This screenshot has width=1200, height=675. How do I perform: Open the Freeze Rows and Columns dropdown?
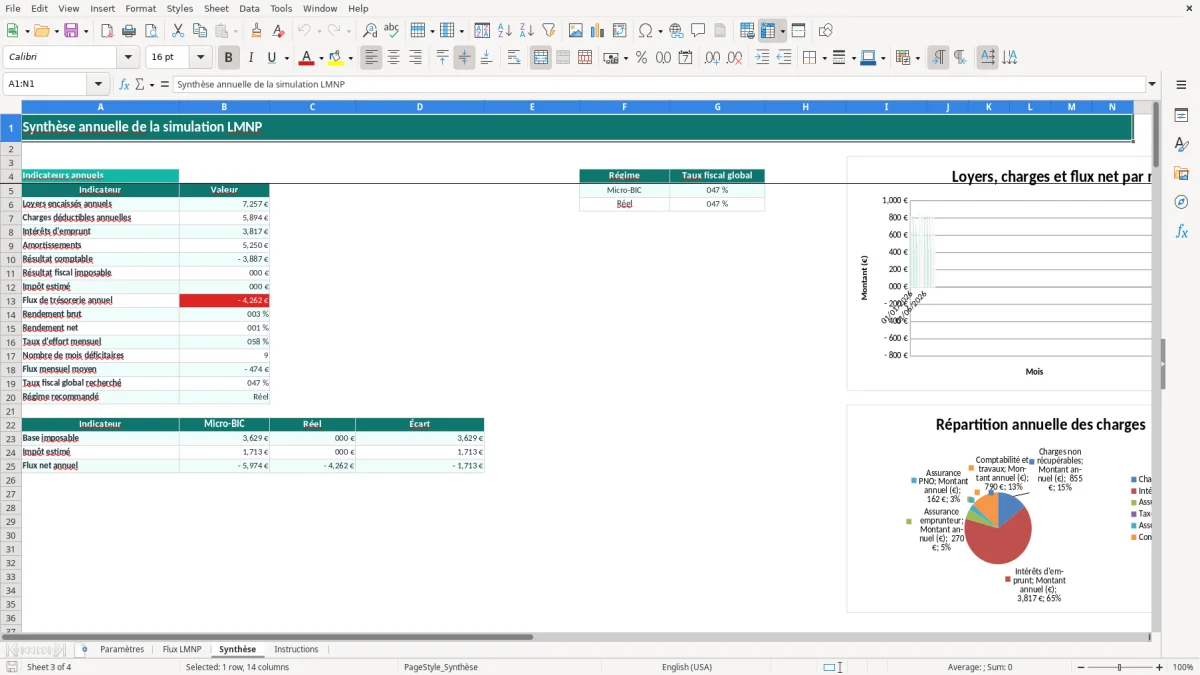coord(783,31)
